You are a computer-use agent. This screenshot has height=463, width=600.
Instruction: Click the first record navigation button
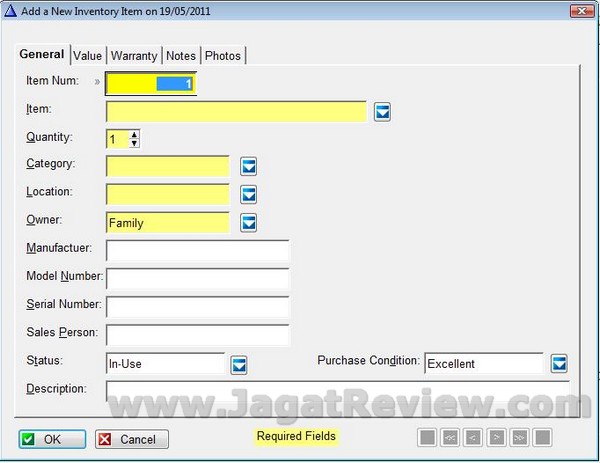427,438
